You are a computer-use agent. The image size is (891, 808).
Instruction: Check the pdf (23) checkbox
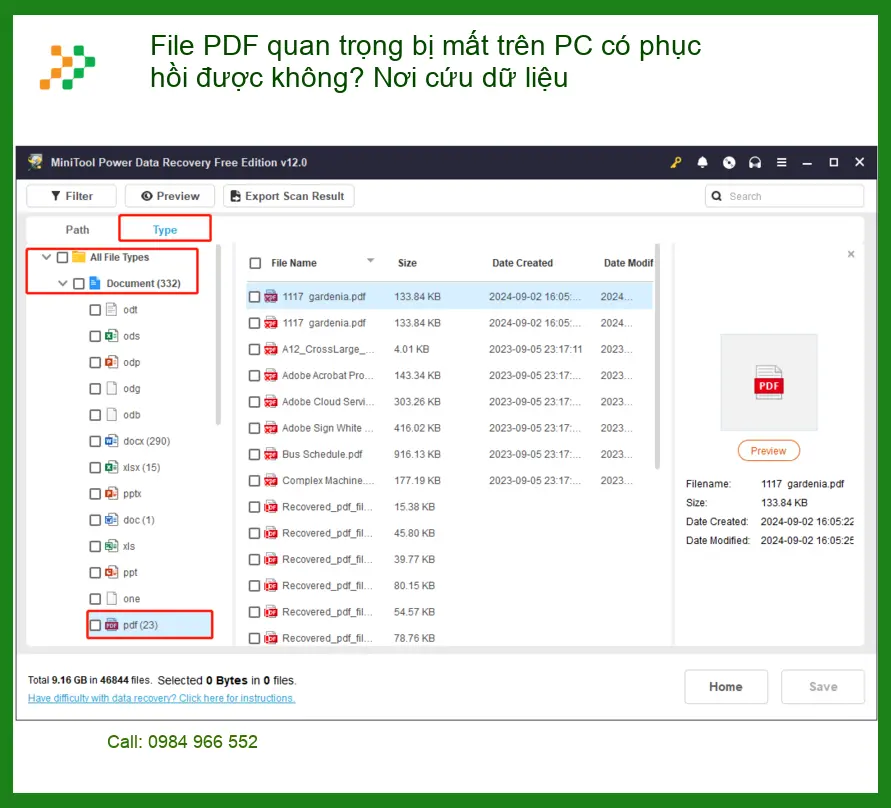[95, 625]
